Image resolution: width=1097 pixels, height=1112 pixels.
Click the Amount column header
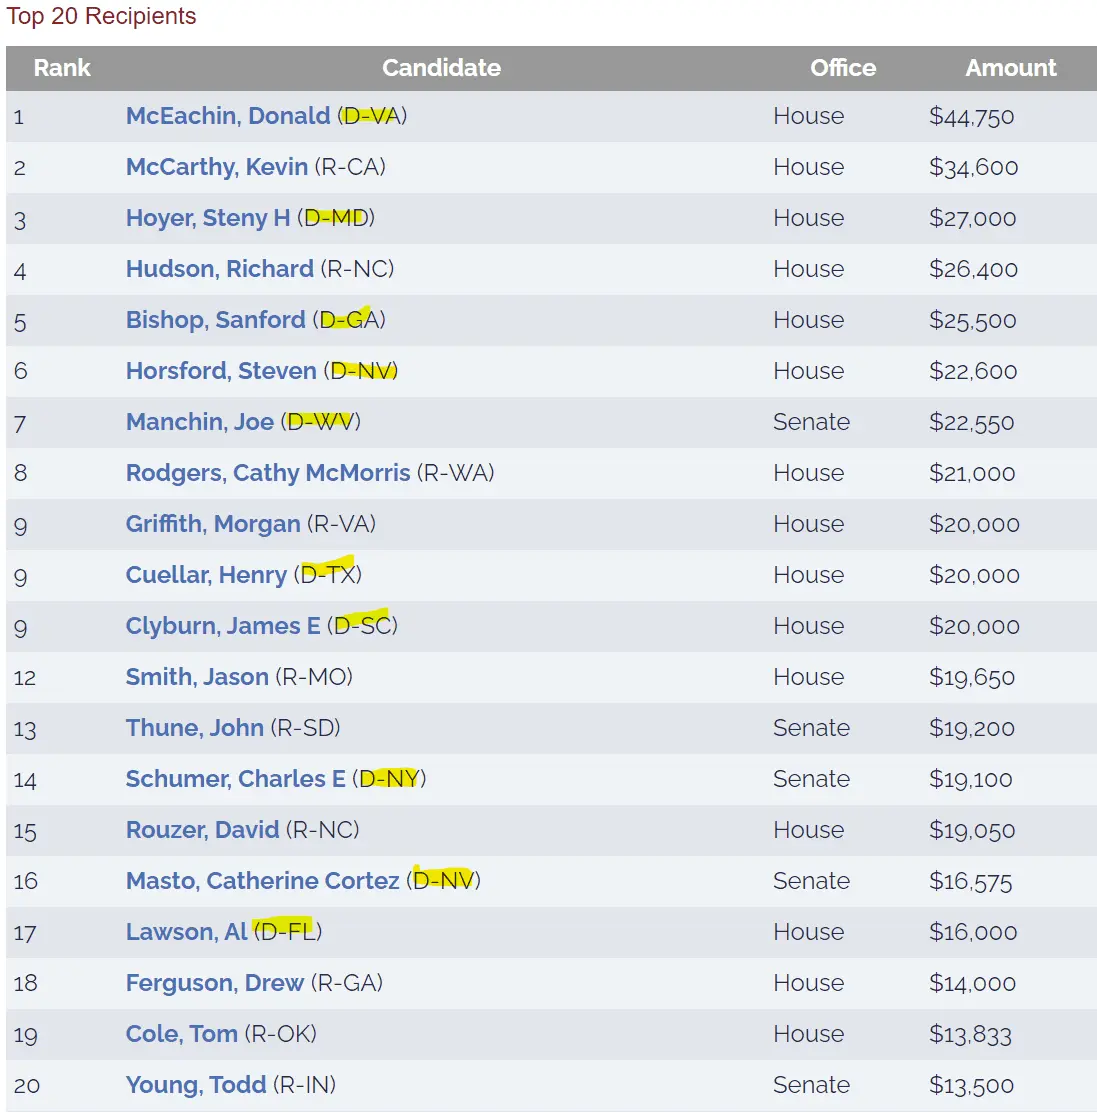click(x=1010, y=68)
